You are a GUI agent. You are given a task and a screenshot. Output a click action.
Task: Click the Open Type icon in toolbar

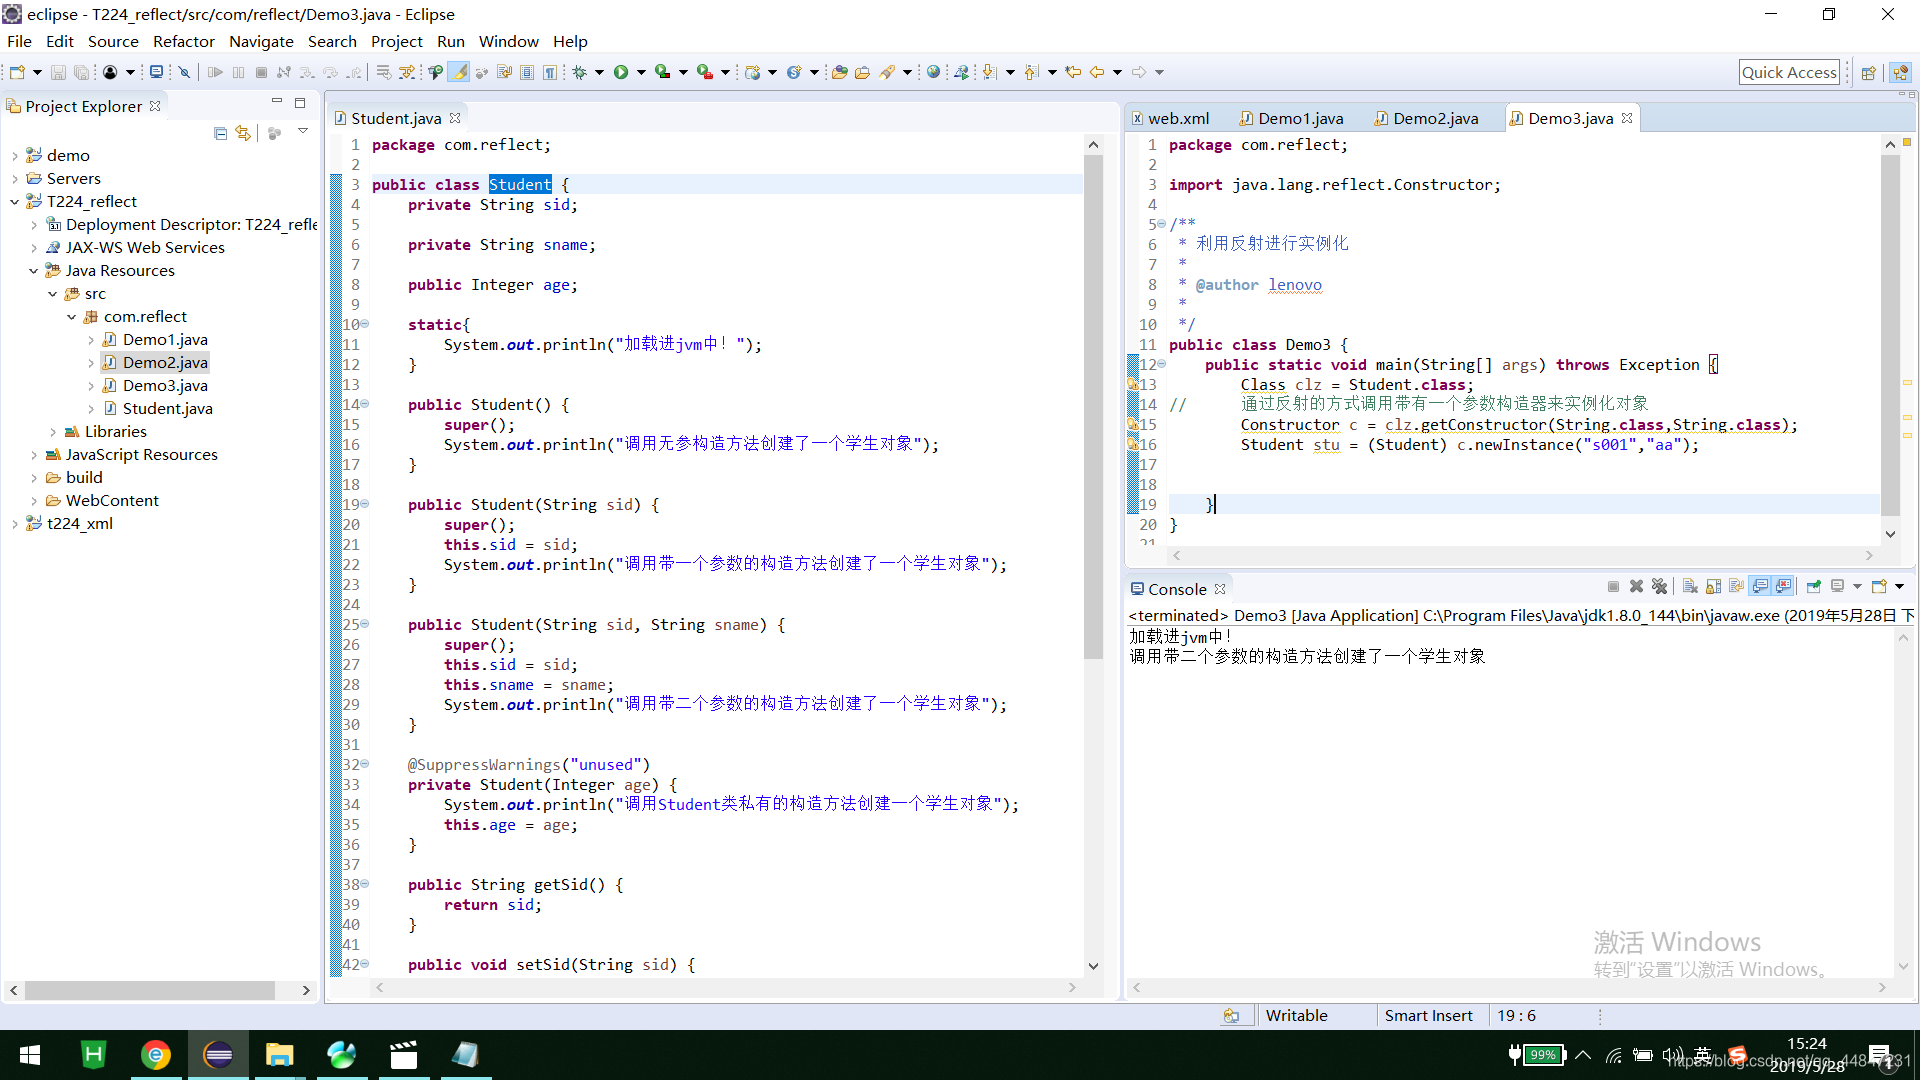point(839,72)
